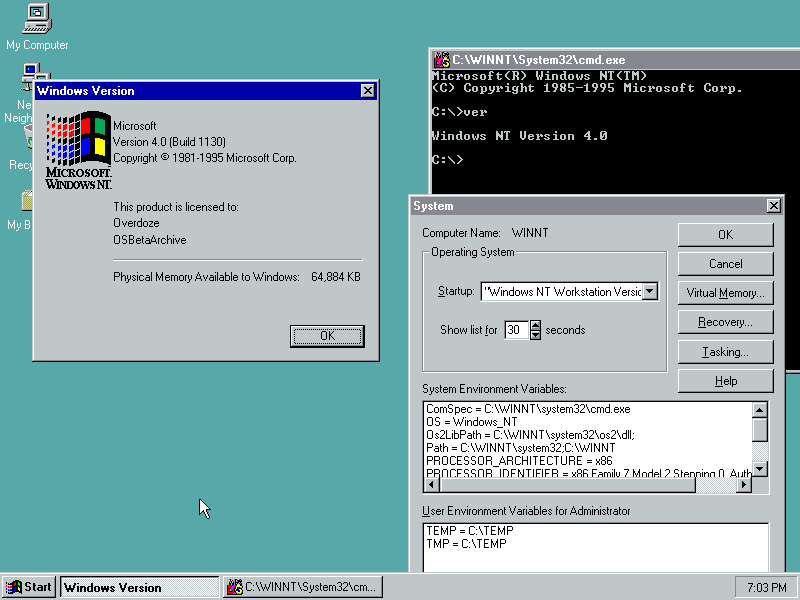Open the Tasking settings
The image size is (800, 600).
726,352
